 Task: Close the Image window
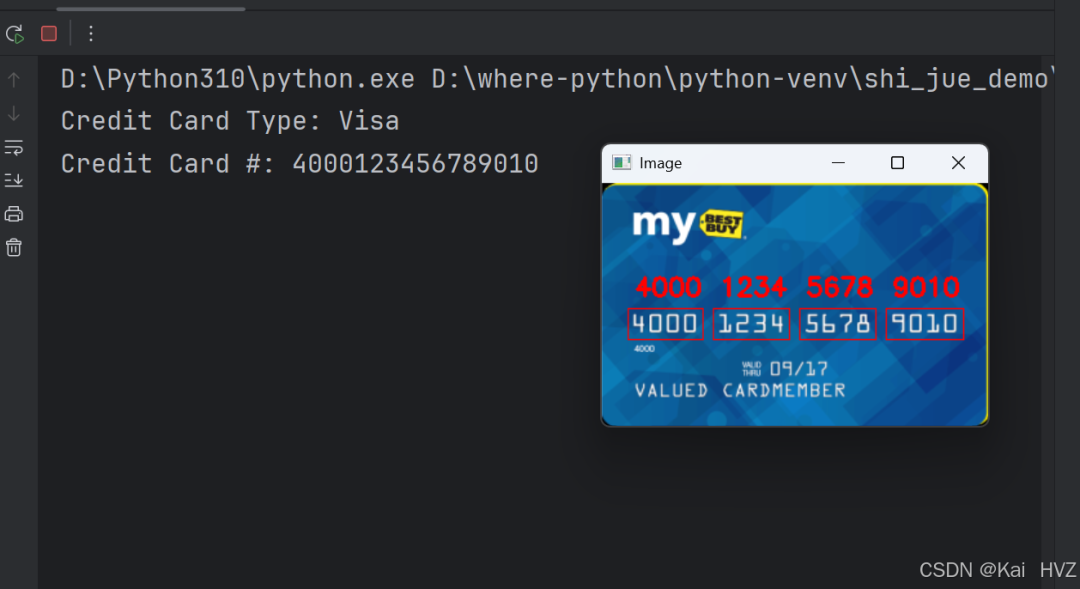coord(958,163)
